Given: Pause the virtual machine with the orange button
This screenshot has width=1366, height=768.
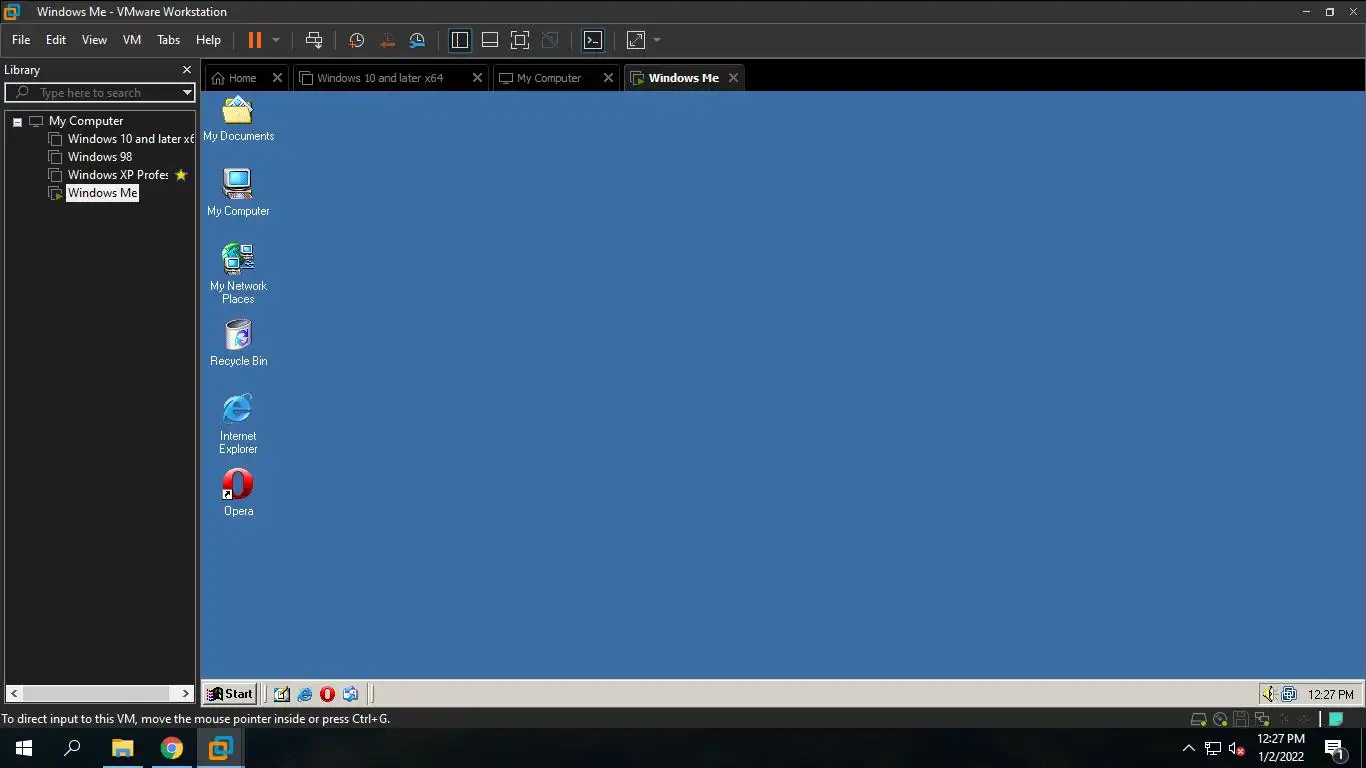Looking at the screenshot, I should pyautogui.click(x=255, y=40).
